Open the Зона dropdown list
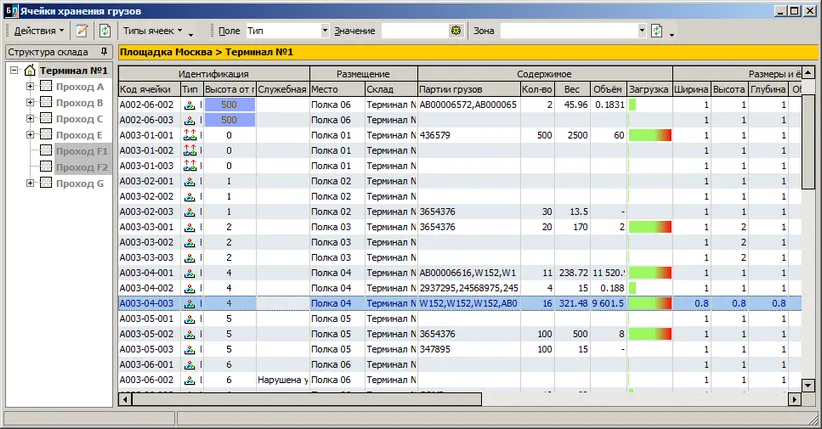 641,31
